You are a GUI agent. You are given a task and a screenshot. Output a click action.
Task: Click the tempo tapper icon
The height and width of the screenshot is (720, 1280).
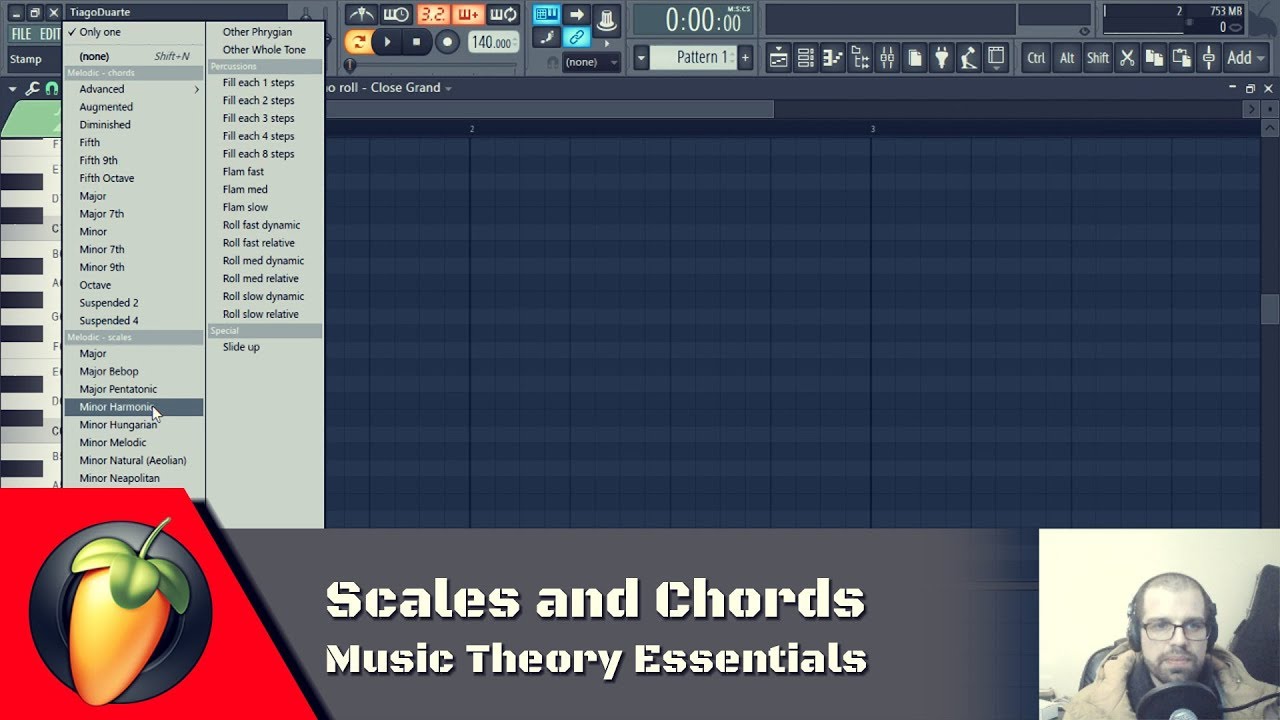coord(969,58)
